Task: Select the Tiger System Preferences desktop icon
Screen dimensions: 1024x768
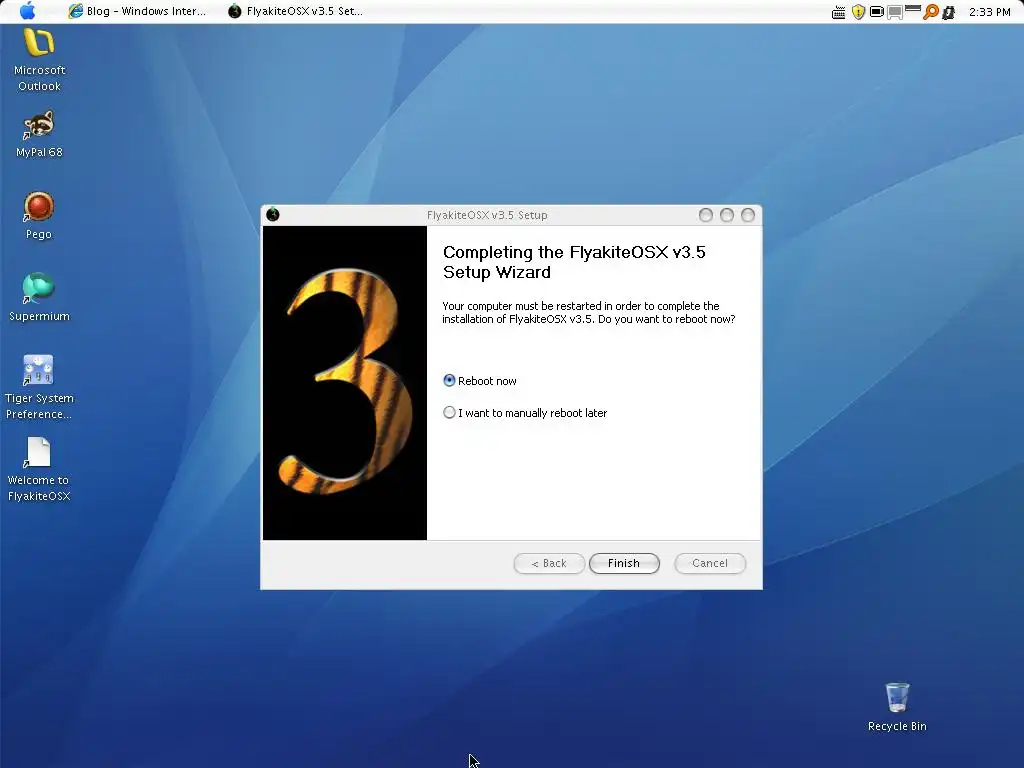Action: coord(39,388)
